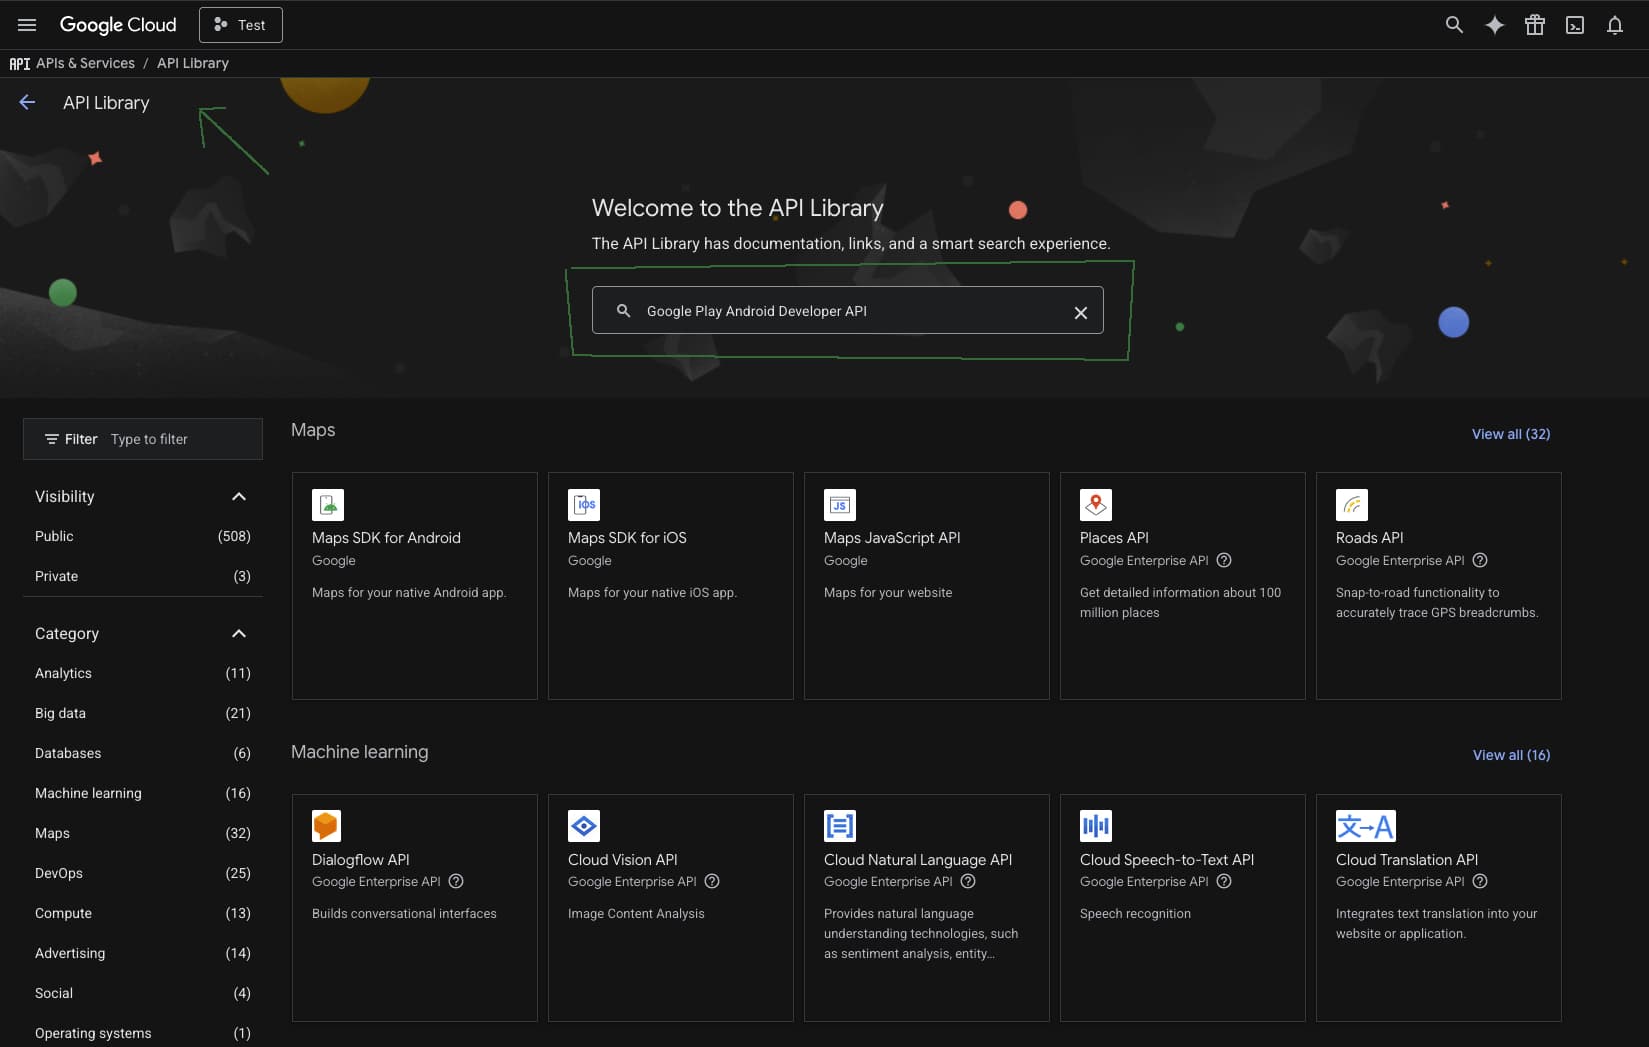Open Cloud Speech-to-Text API title

pos(1167,860)
